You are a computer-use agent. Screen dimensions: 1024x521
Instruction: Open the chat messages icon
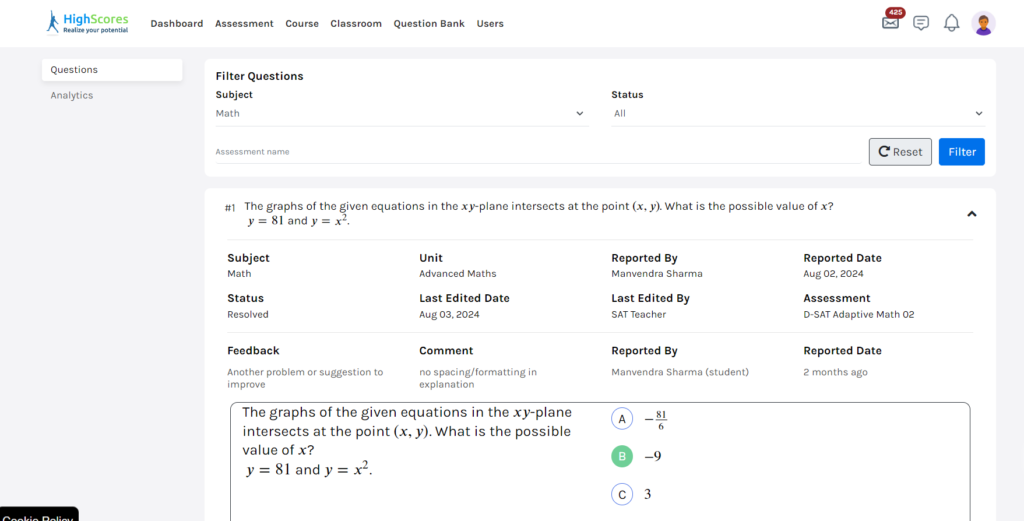[921, 23]
